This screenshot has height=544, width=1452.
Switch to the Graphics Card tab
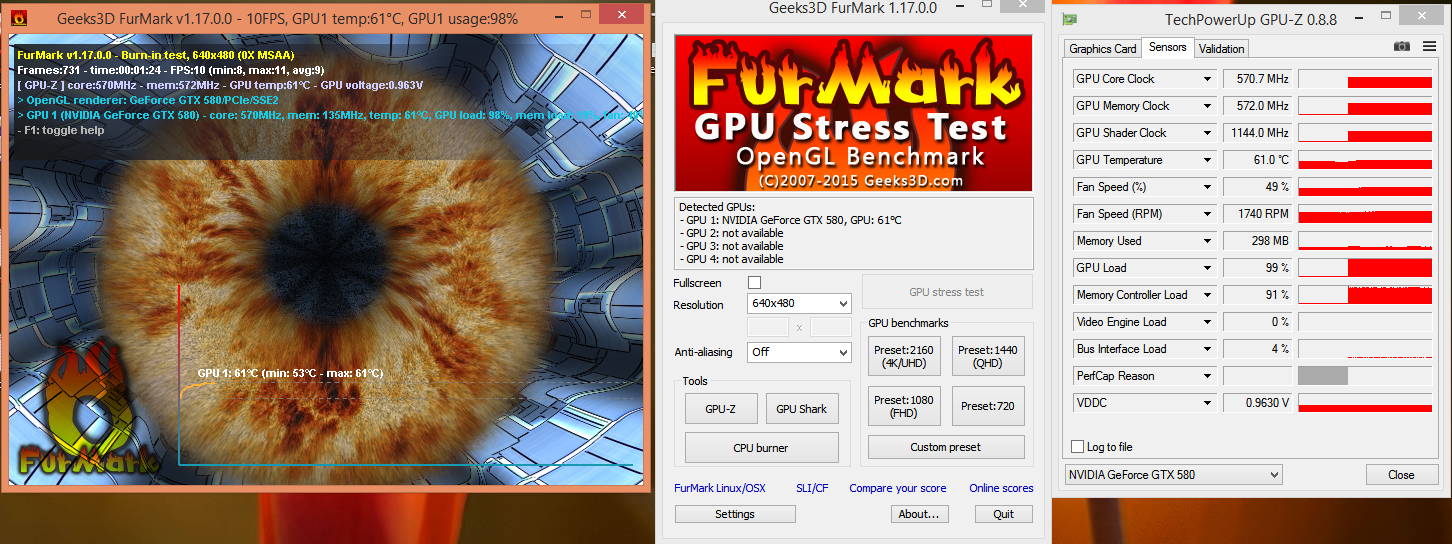pyautogui.click(x=1103, y=48)
